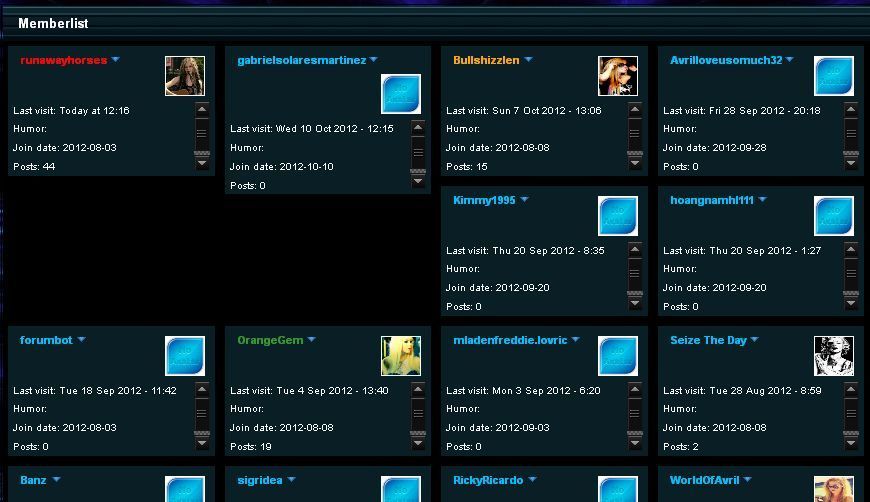Expand dropdown arrow next to Kimmy1995
The height and width of the screenshot is (502, 870).
click(x=524, y=199)
